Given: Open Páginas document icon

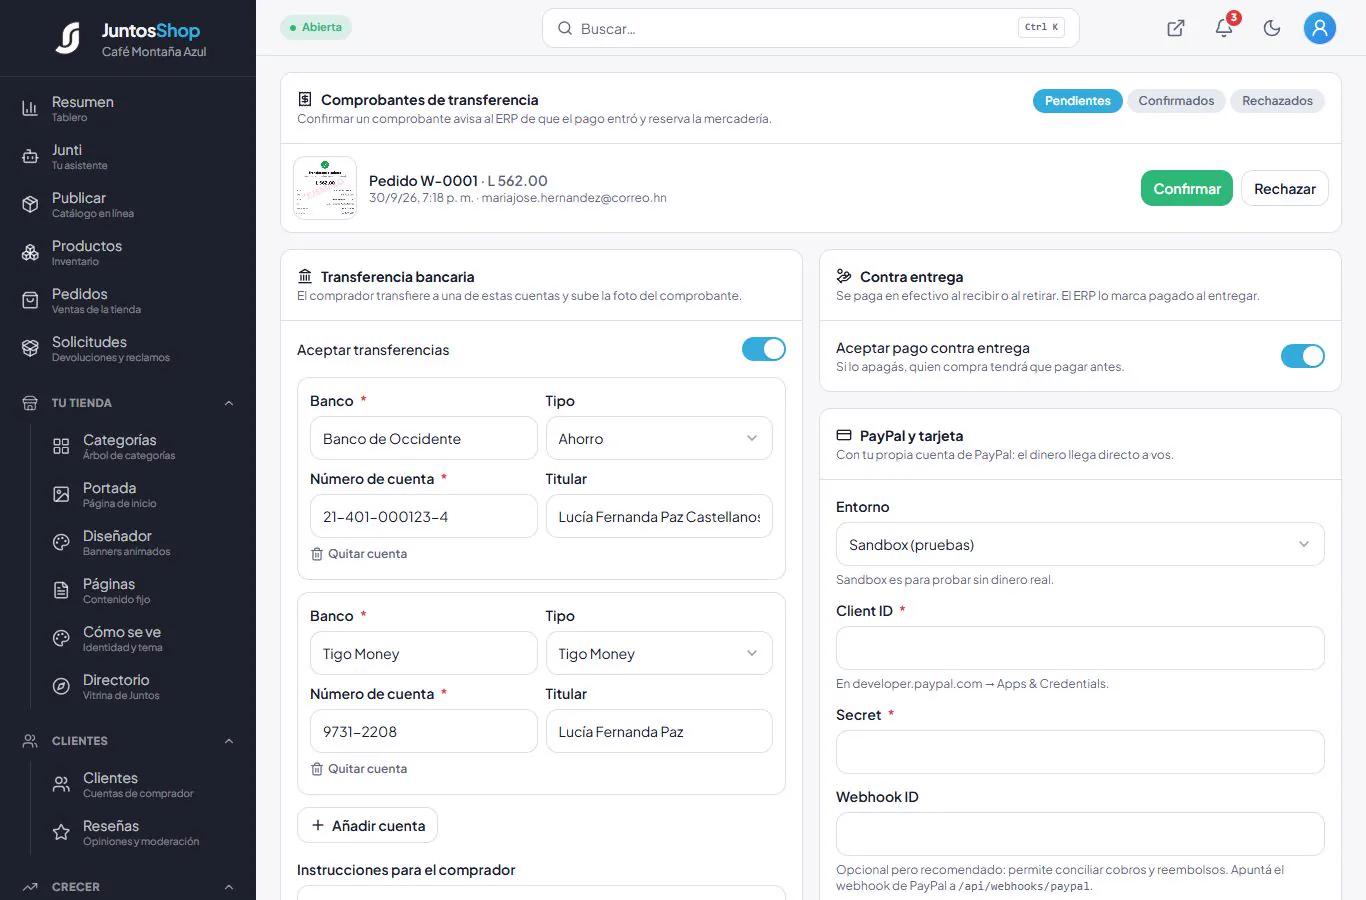Looking at the screenshot, I should pos(61,590).
